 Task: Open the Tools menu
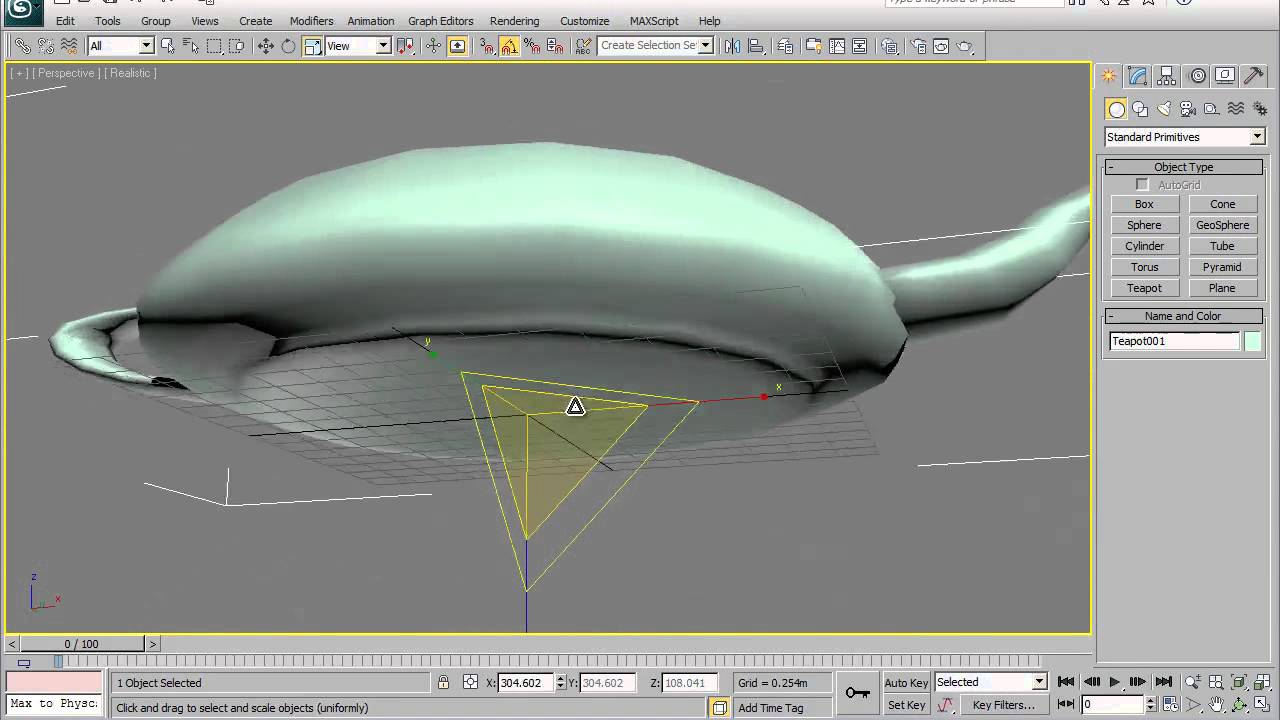pos(108,21)
